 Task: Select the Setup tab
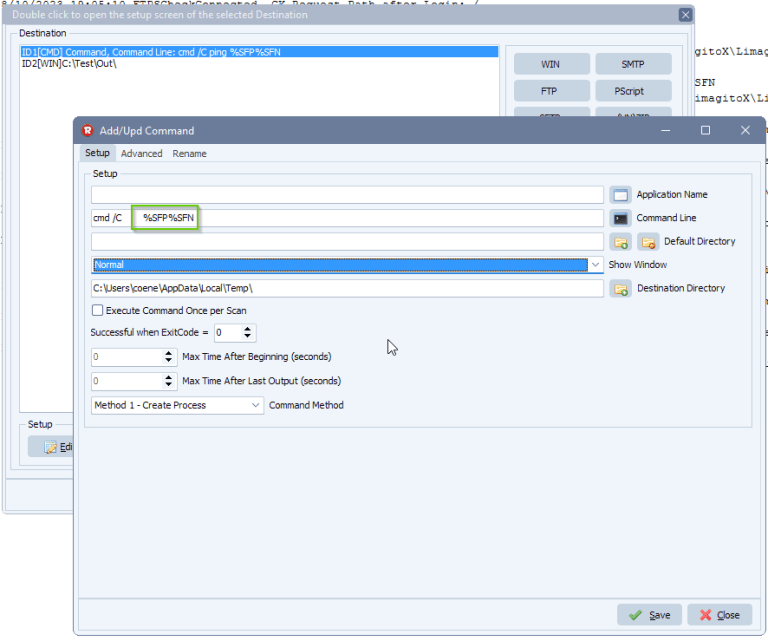97,153
